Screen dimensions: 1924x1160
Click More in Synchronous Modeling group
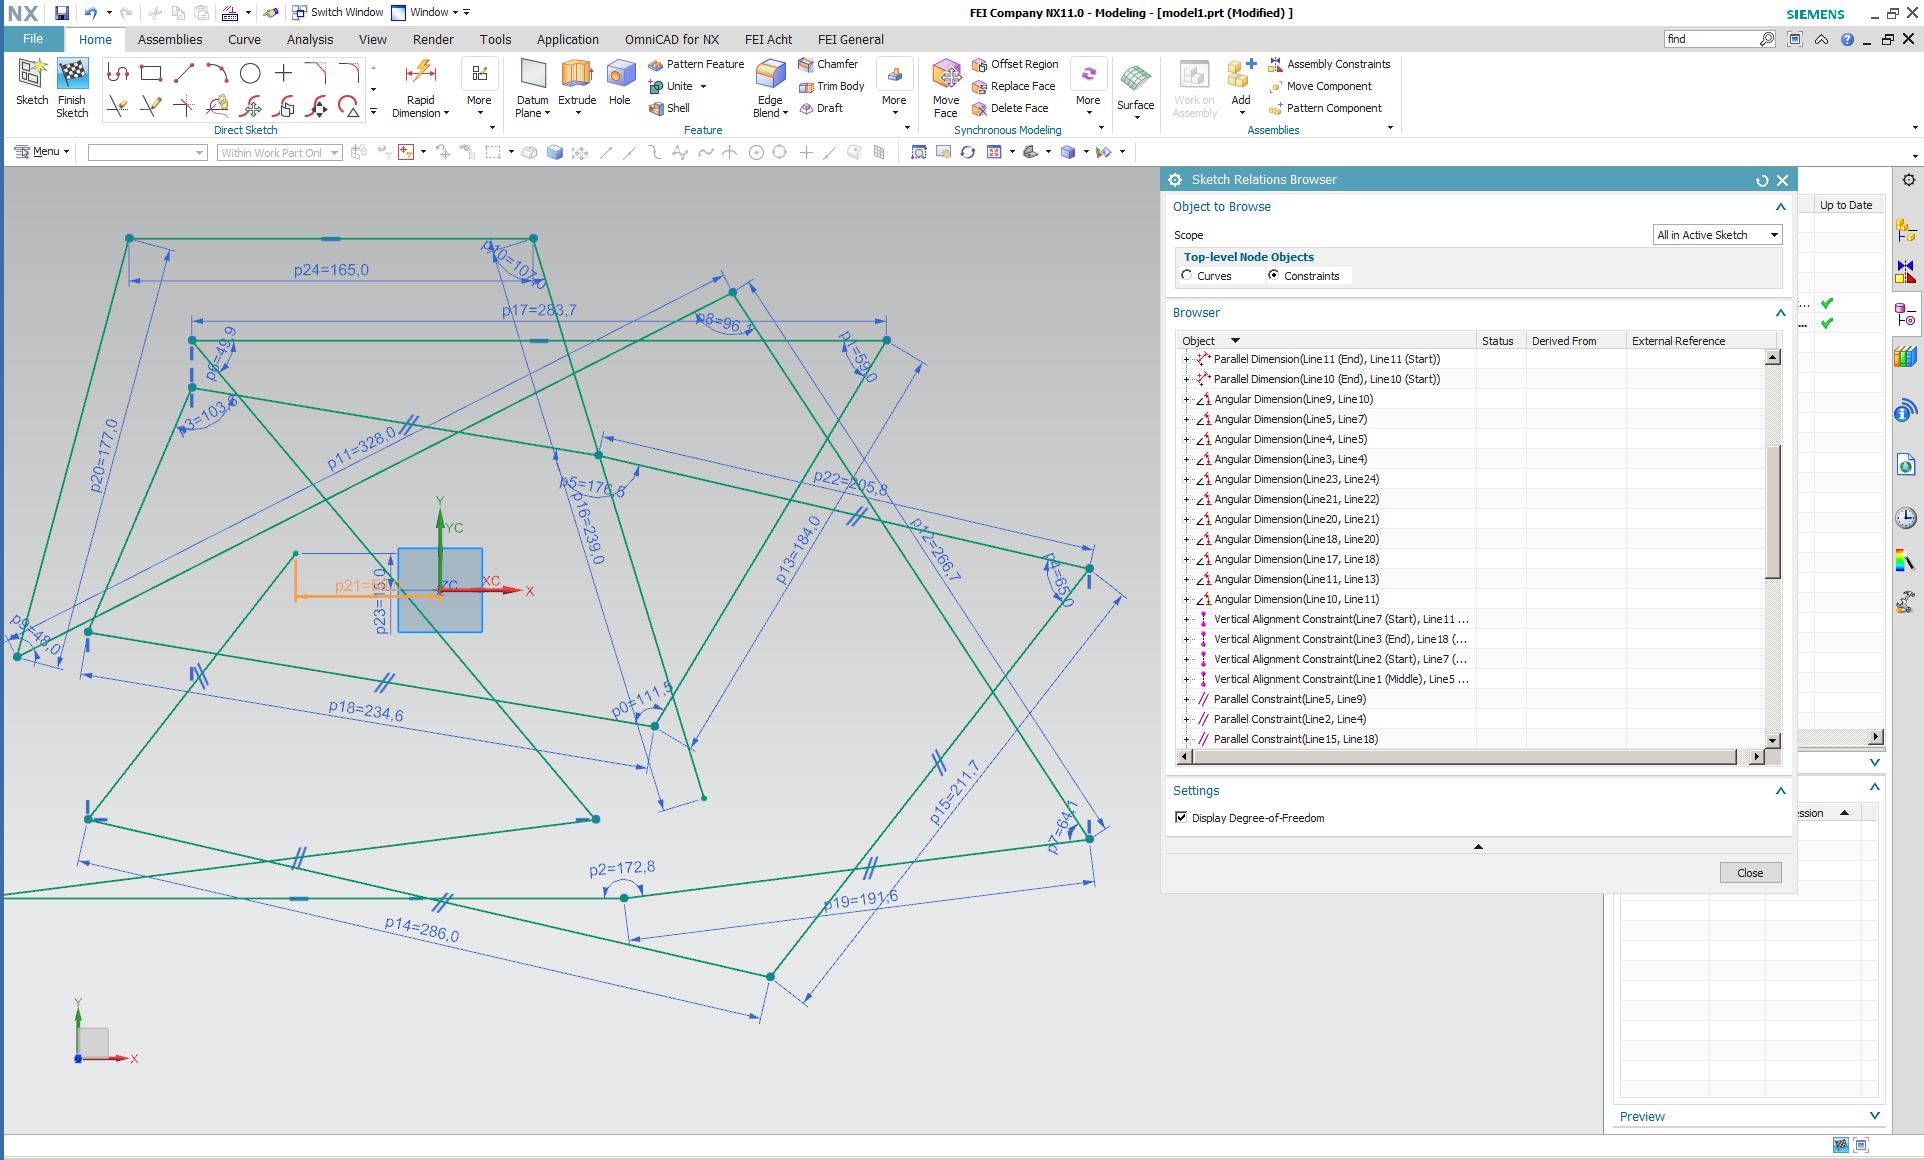1088,86
